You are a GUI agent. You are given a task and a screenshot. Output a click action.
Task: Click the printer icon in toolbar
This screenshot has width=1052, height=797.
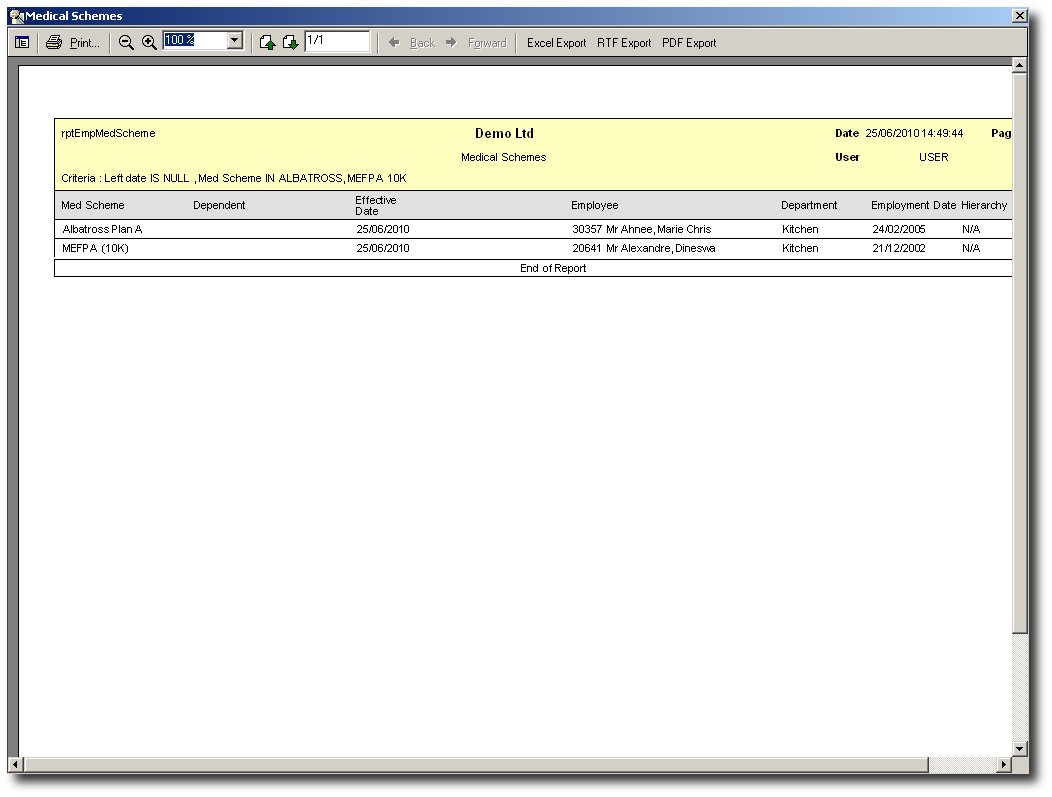(54, 43)
